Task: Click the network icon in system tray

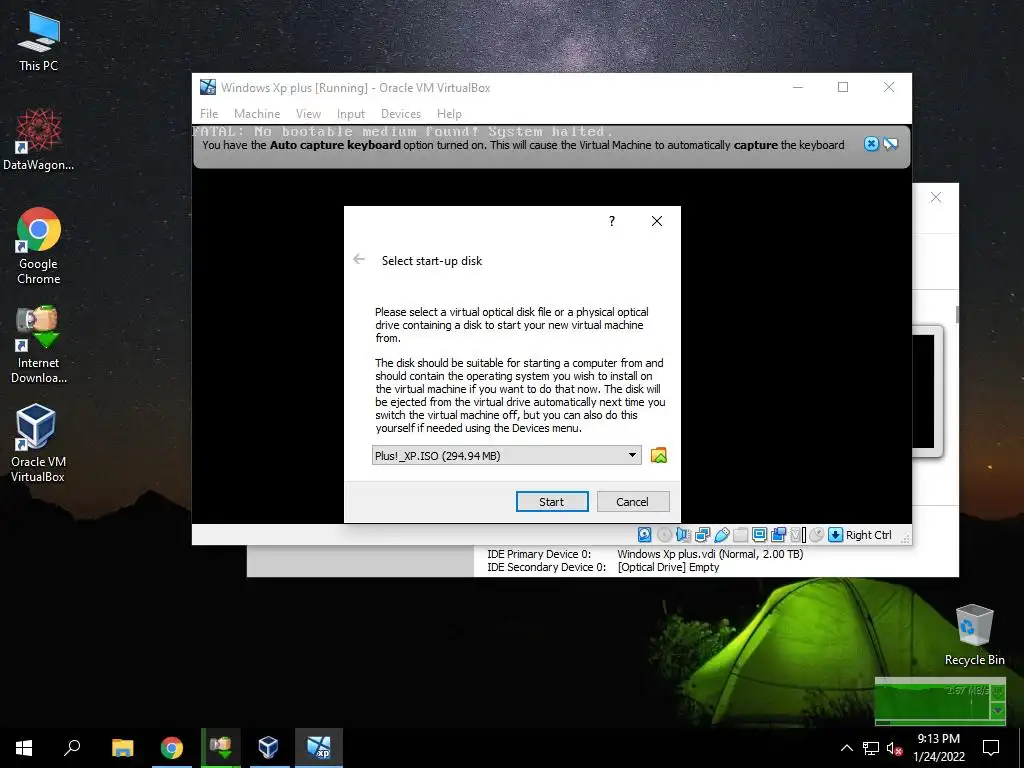Action: click(871, 748)
